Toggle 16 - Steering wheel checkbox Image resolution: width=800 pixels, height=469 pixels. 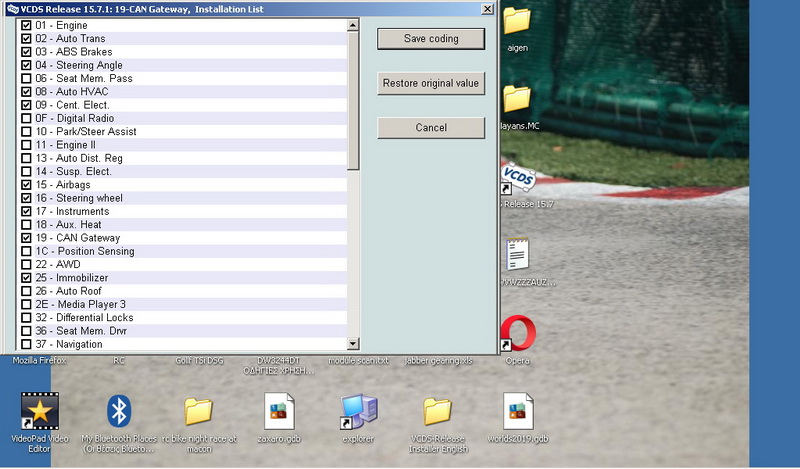[x=26, y=198]
